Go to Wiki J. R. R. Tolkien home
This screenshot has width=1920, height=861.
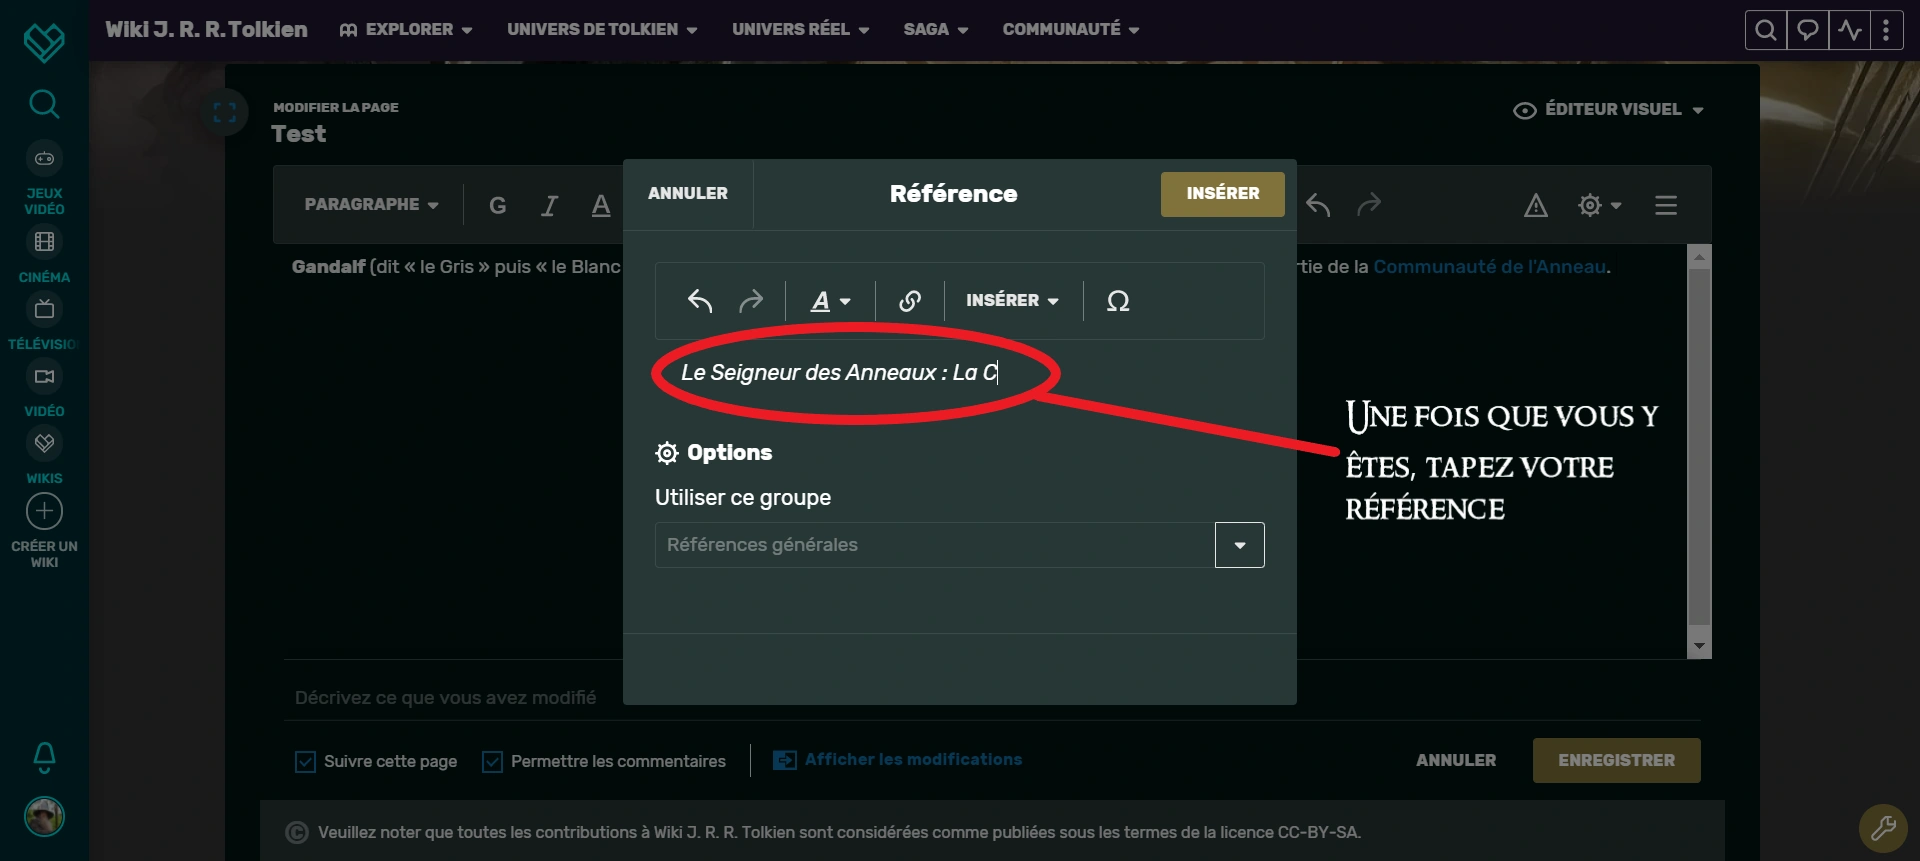click(206, 30)
